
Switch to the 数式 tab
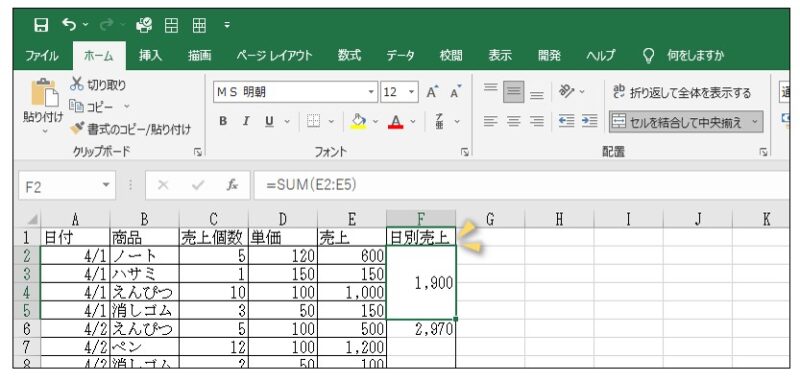pyautogui.click(x=349, y=56)
